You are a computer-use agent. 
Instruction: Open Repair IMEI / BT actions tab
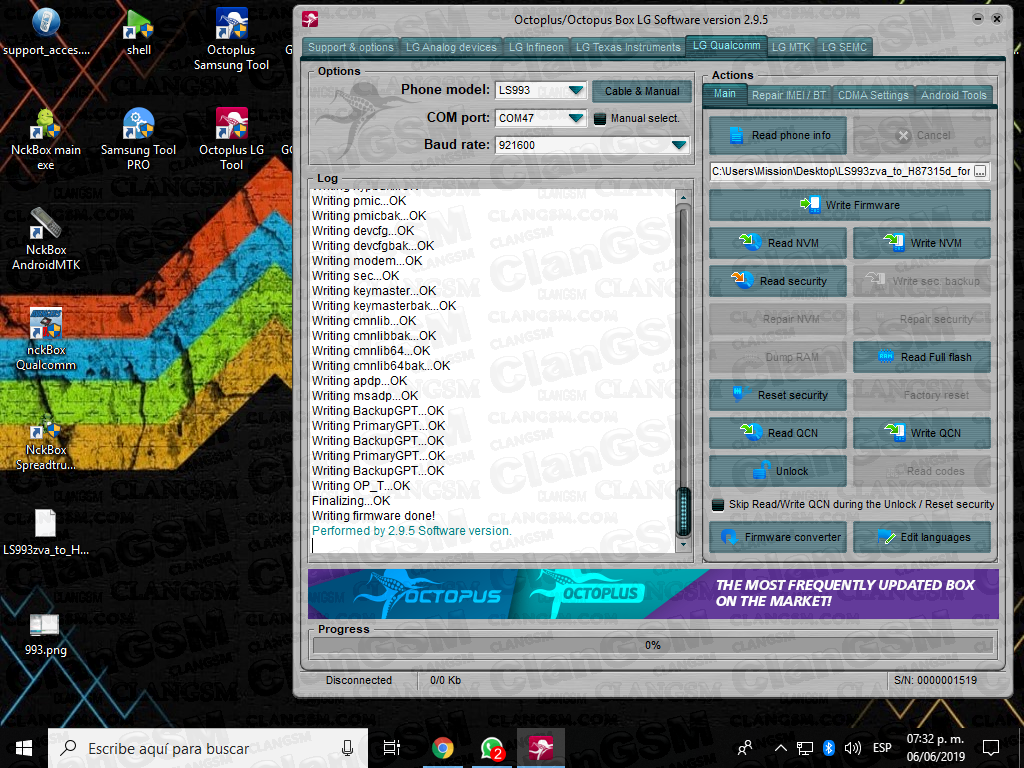(789, 95)
